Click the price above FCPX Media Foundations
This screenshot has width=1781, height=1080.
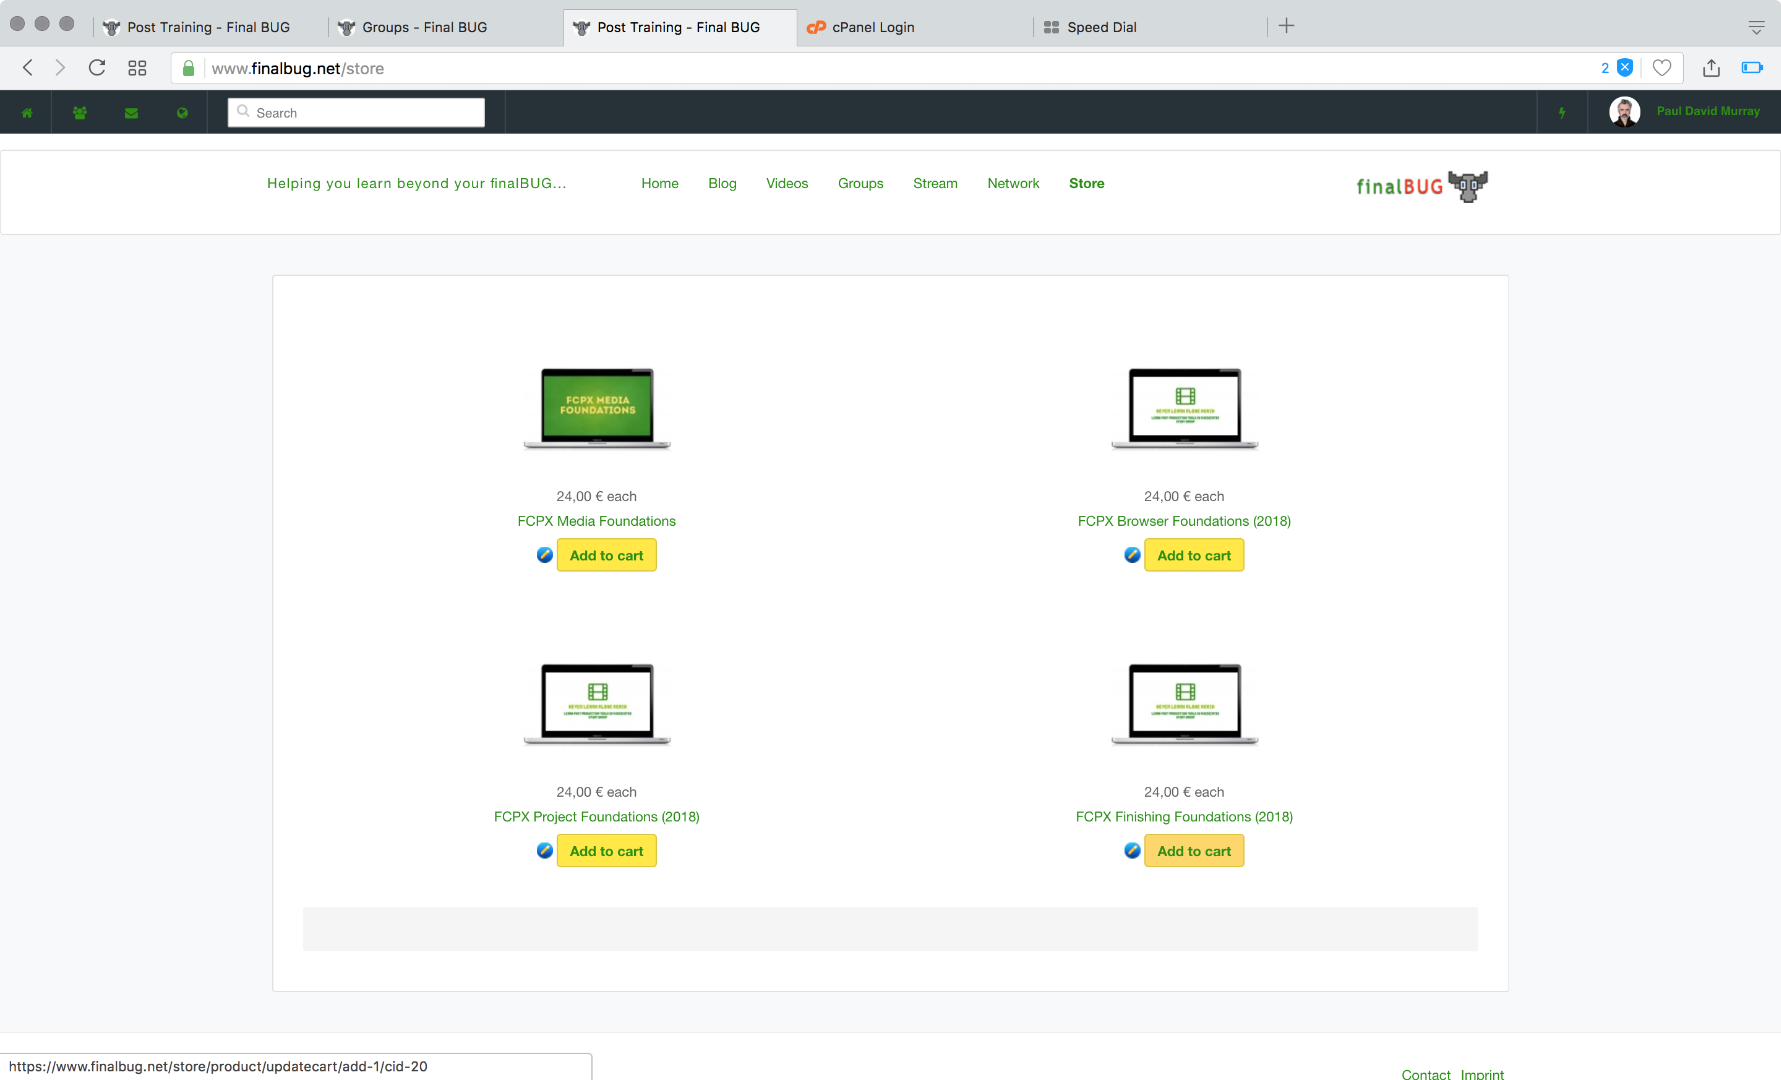tap(597, 496)
